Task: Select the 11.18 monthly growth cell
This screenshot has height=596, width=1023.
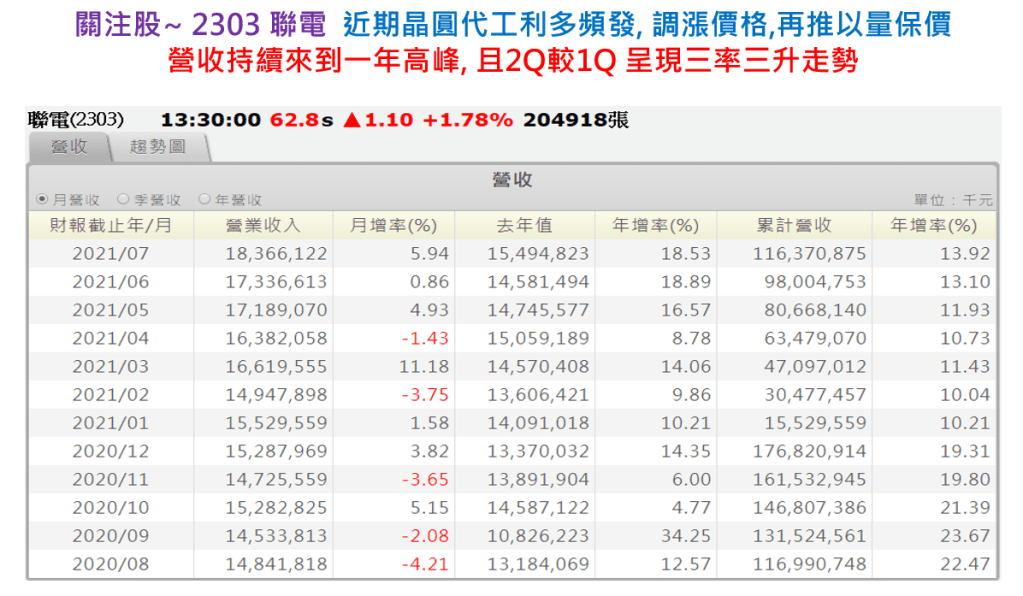Action: [424, 367]
